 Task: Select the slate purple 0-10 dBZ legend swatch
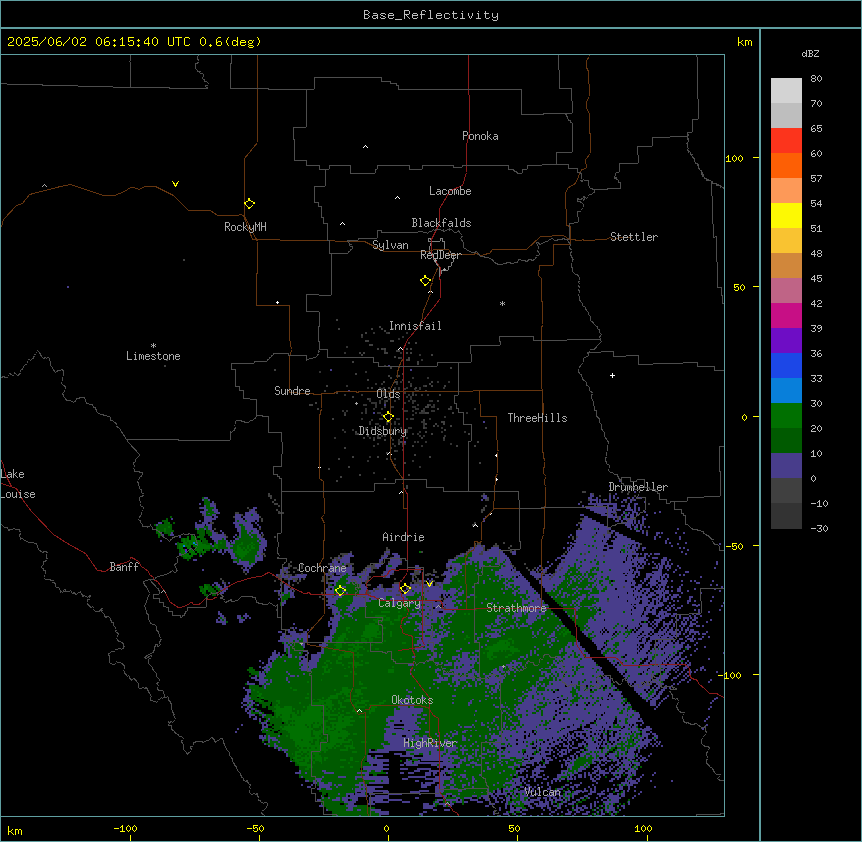(x=786, y=466)
